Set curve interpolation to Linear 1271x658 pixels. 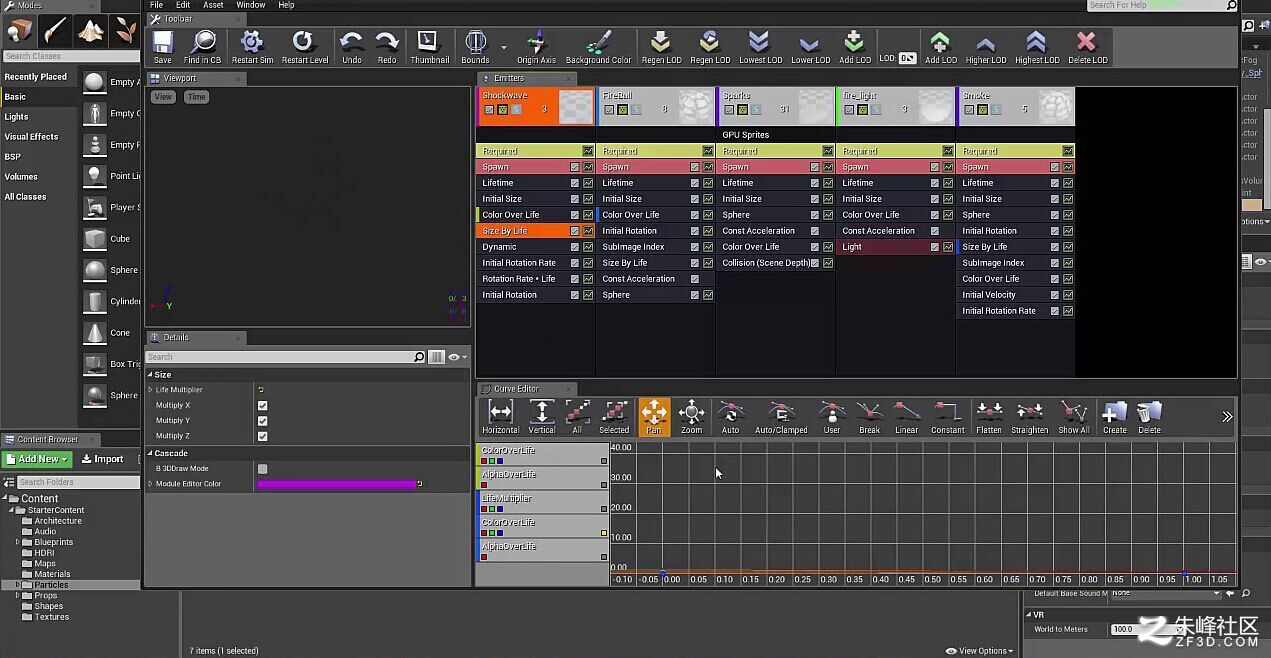[906, 417]
